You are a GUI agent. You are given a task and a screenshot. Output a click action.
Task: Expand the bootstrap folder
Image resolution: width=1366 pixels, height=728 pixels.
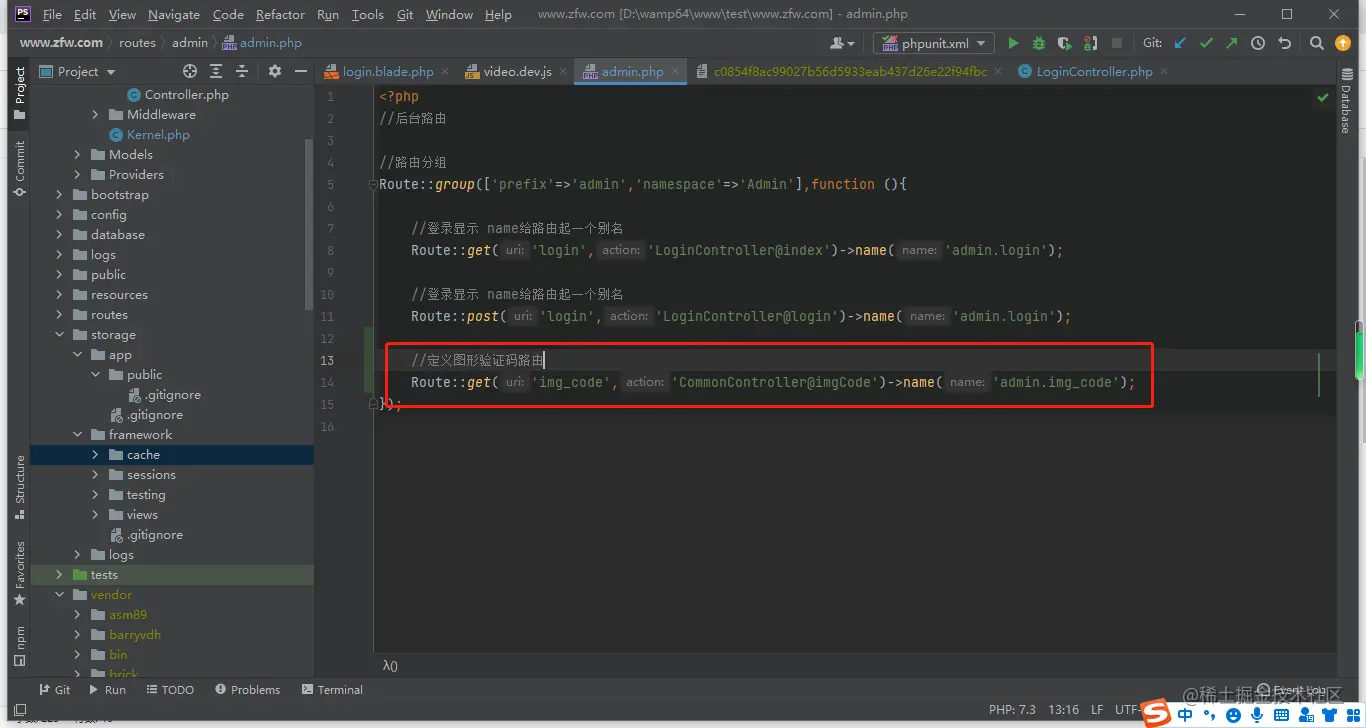pos(60,195)
